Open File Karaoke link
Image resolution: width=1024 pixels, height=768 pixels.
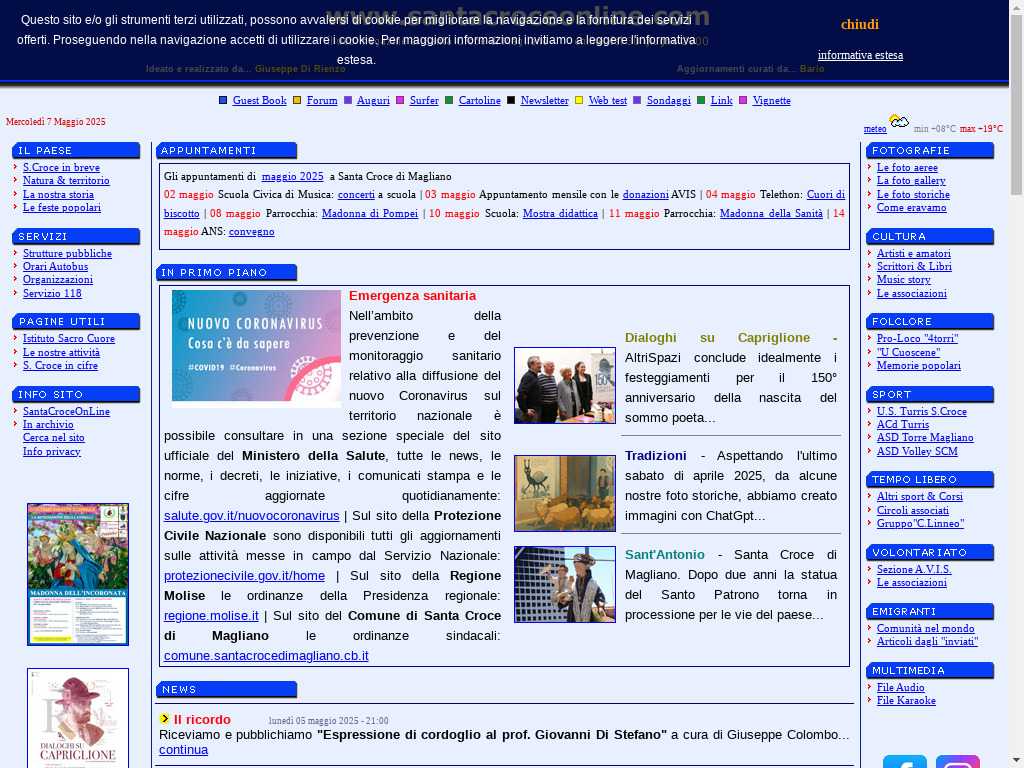(x=906, y=700)
